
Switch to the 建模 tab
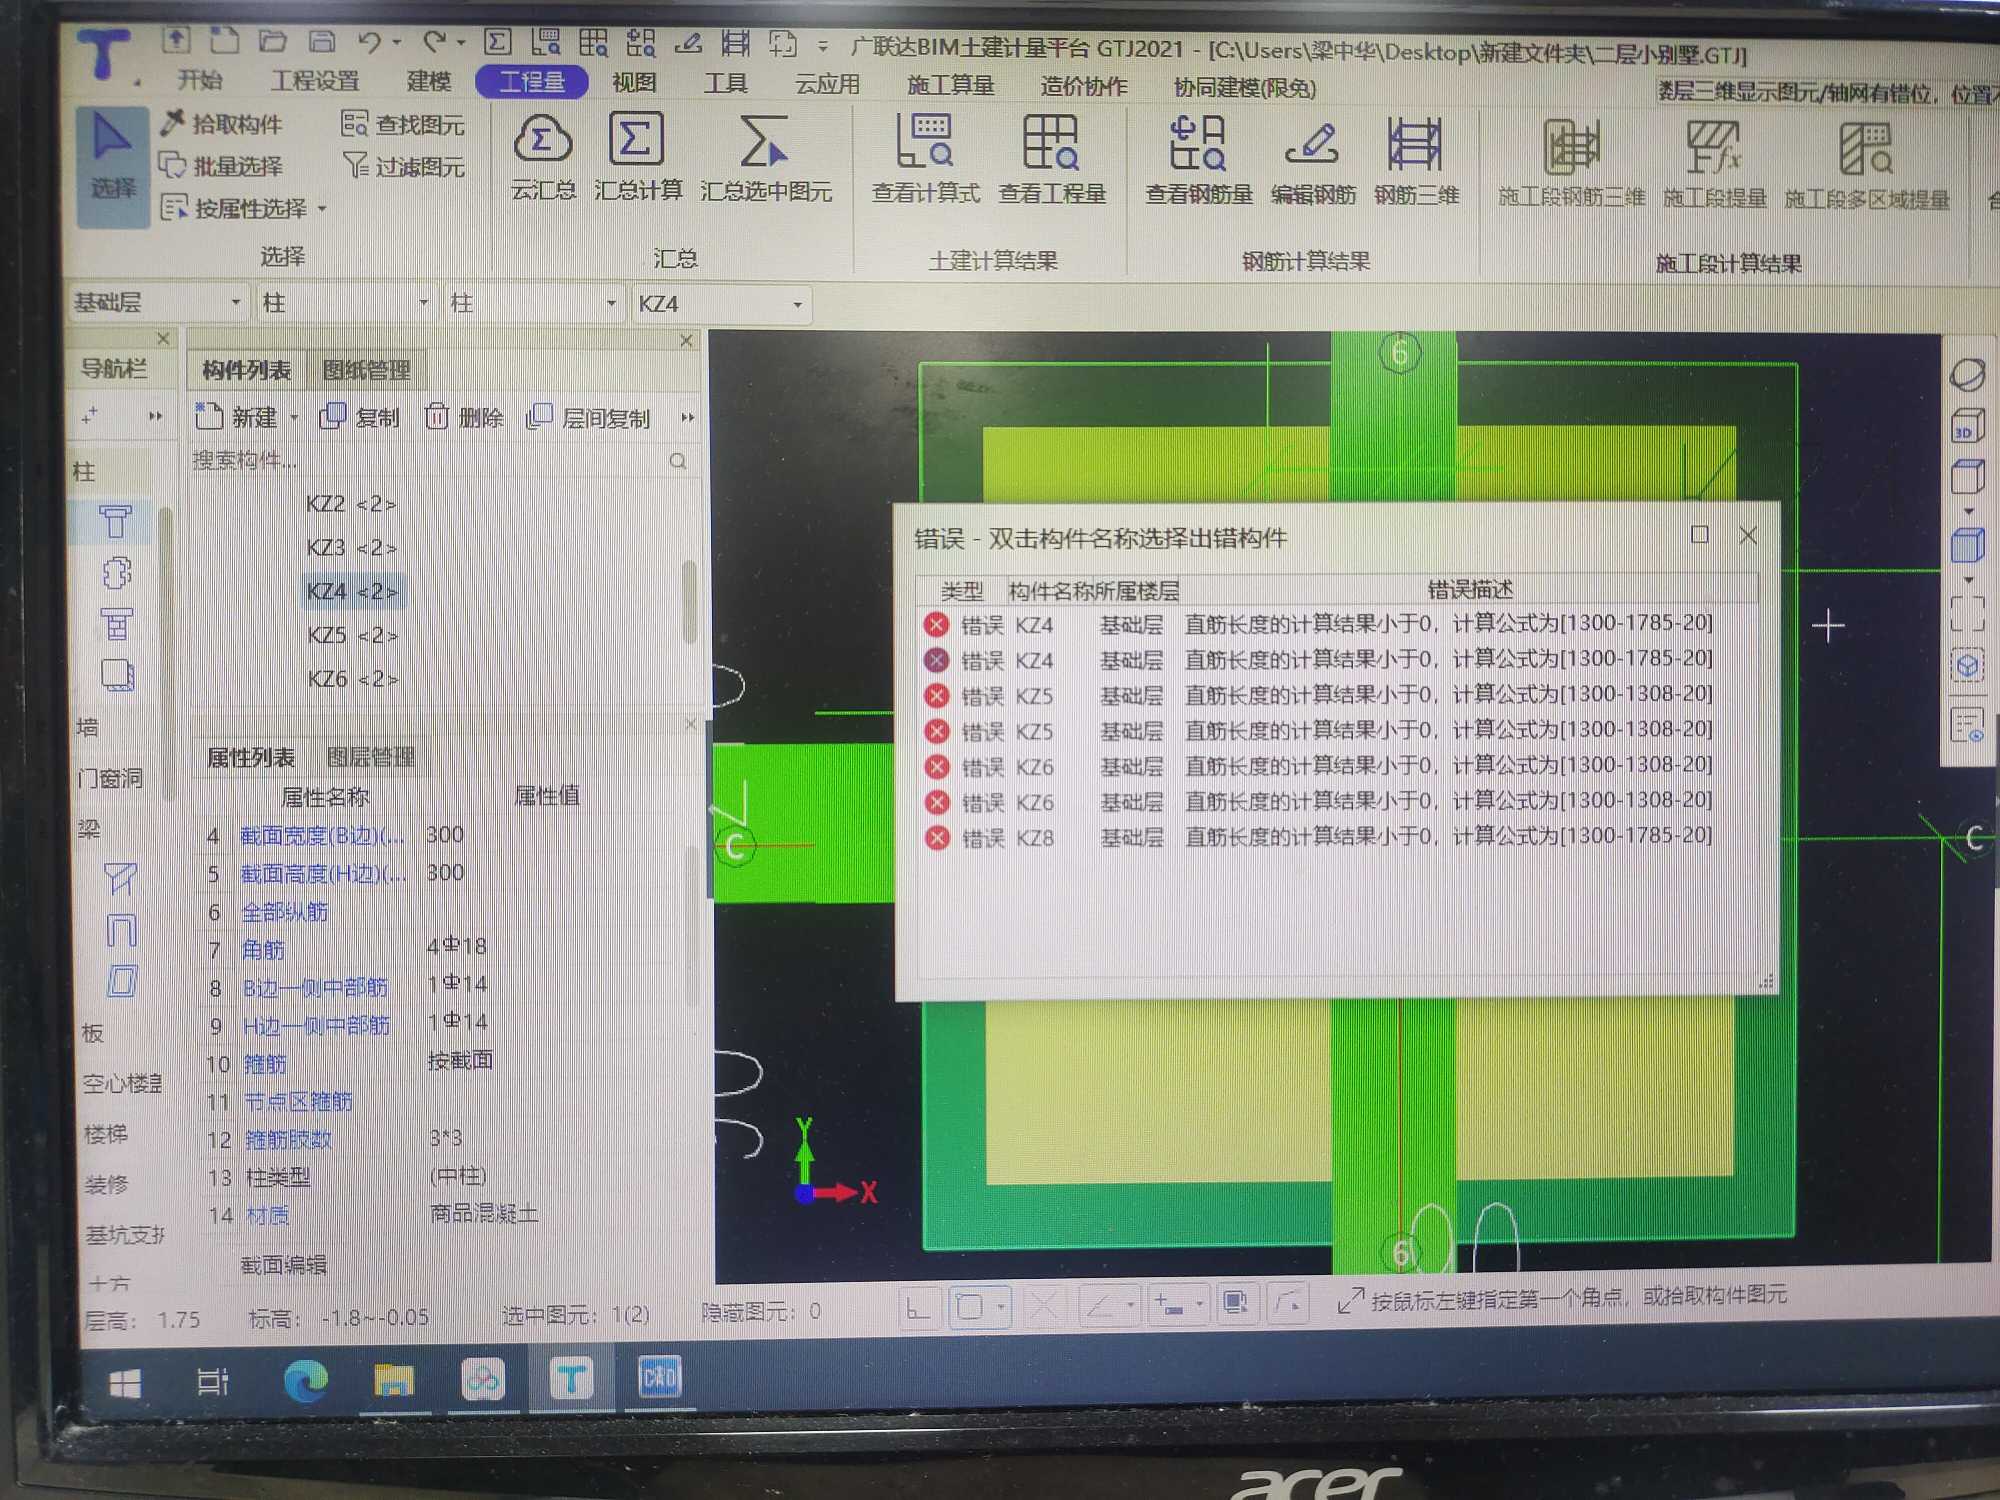pos(429,81)
